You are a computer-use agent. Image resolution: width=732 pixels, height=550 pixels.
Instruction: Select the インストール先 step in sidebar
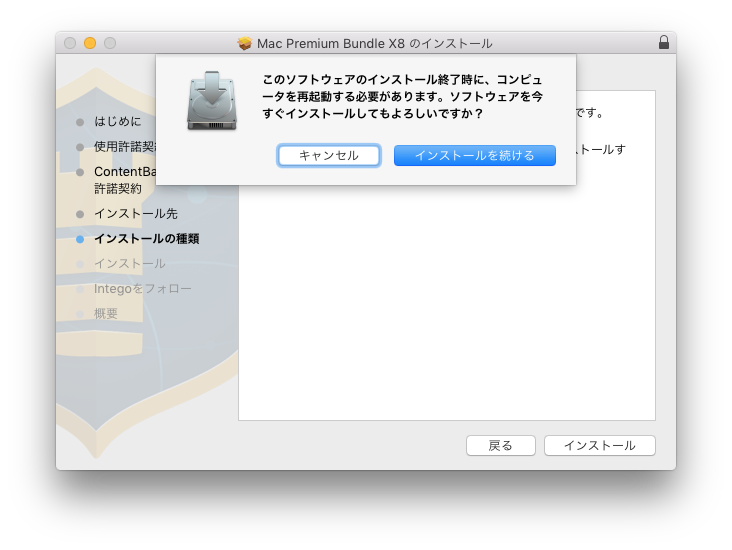click(136, 214)
